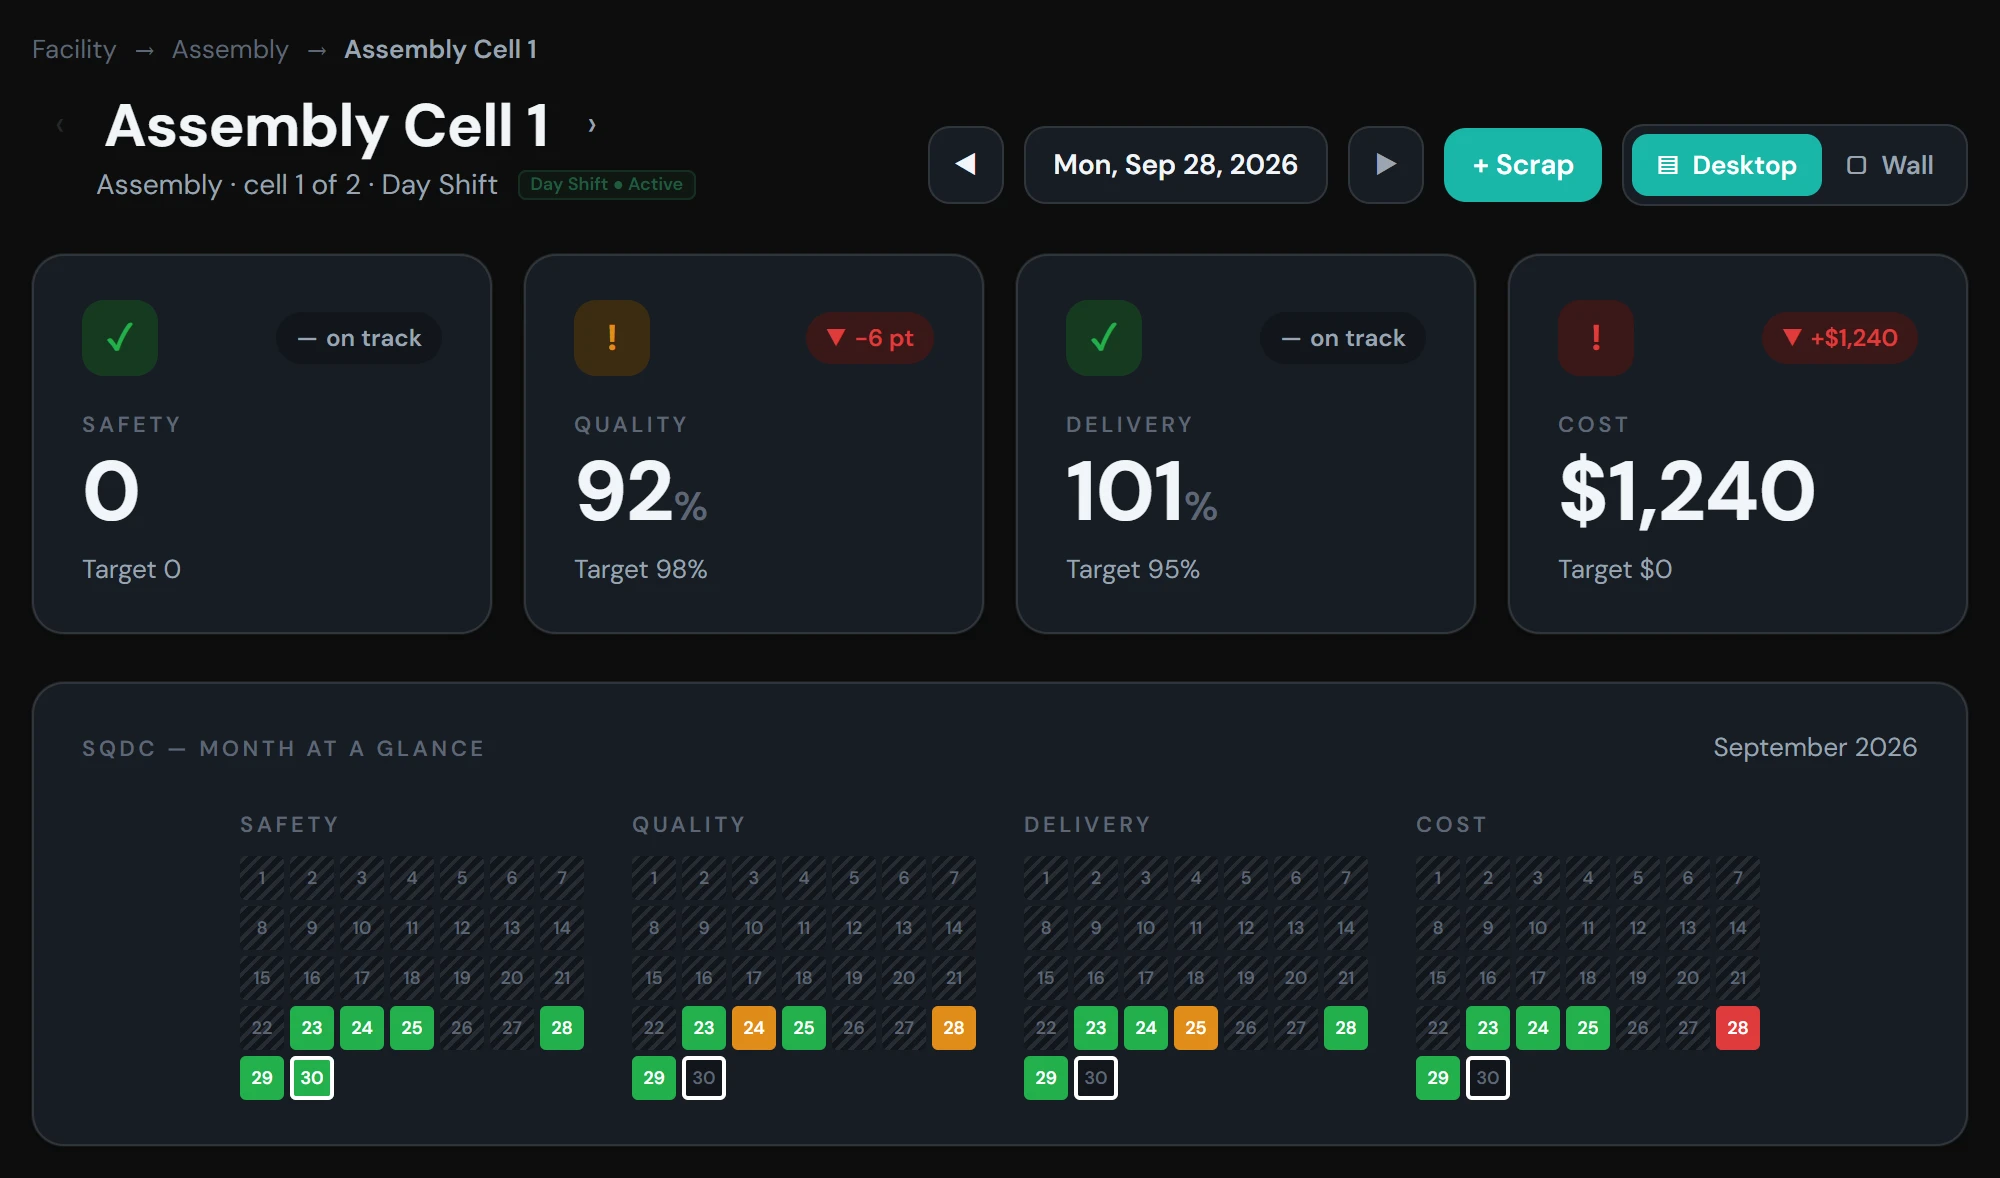Select day 28 in Safety calendar
Image resolution: width=2000 pixels, height=1178 pixels.
pos(562,1028)
